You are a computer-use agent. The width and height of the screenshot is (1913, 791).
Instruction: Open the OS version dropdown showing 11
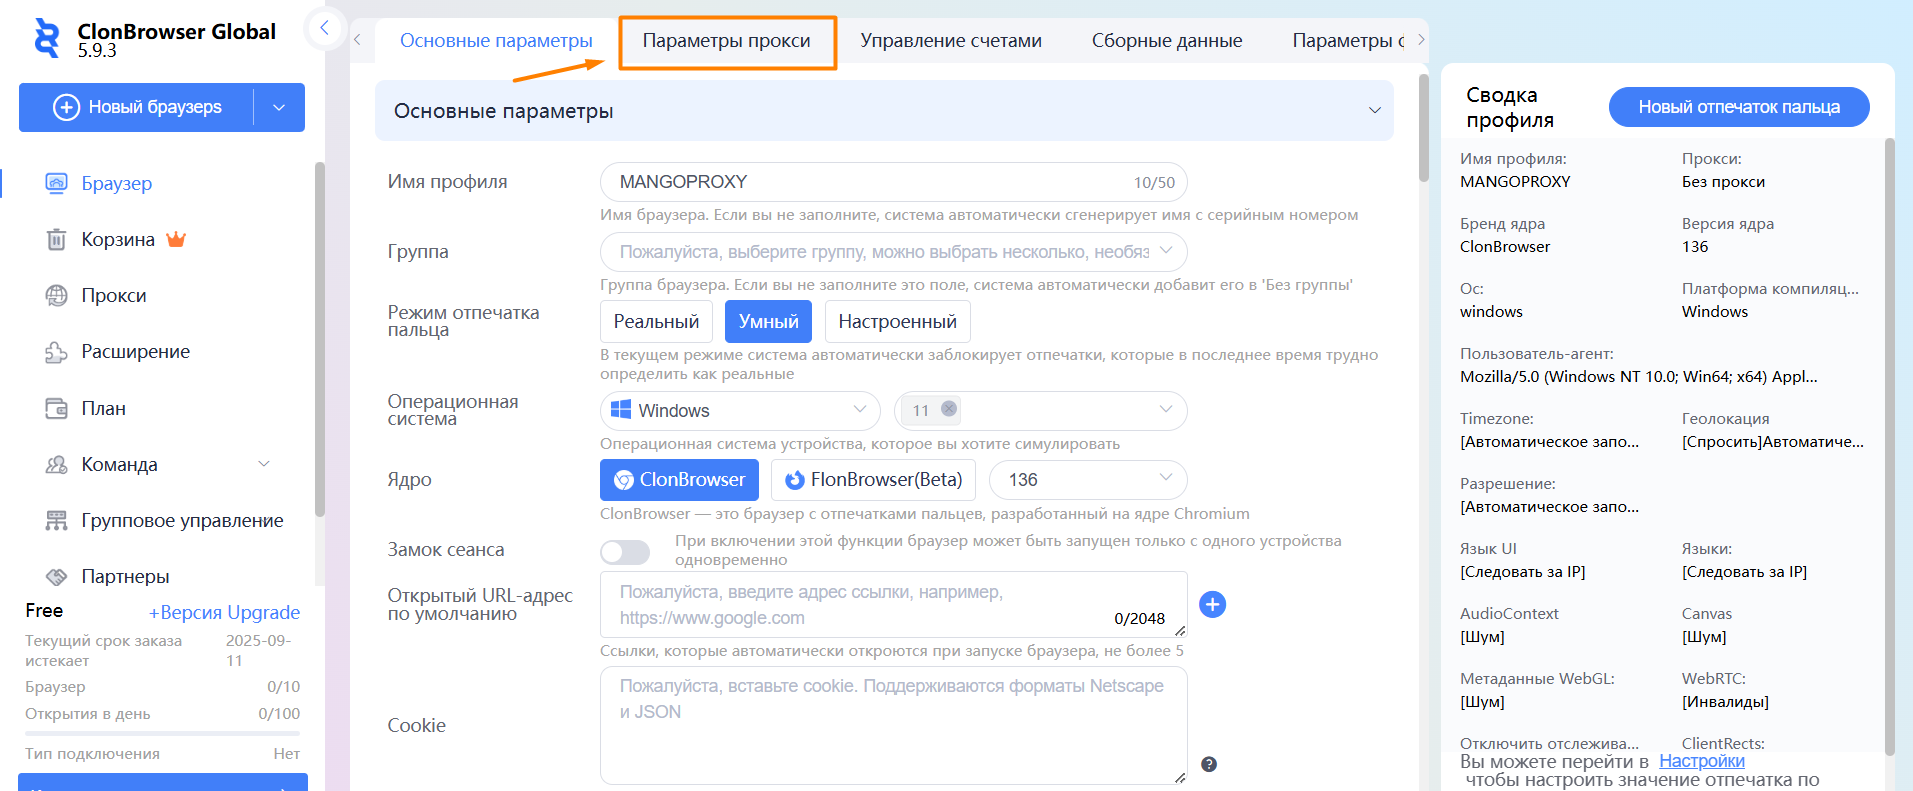[x=1040, y=410]
